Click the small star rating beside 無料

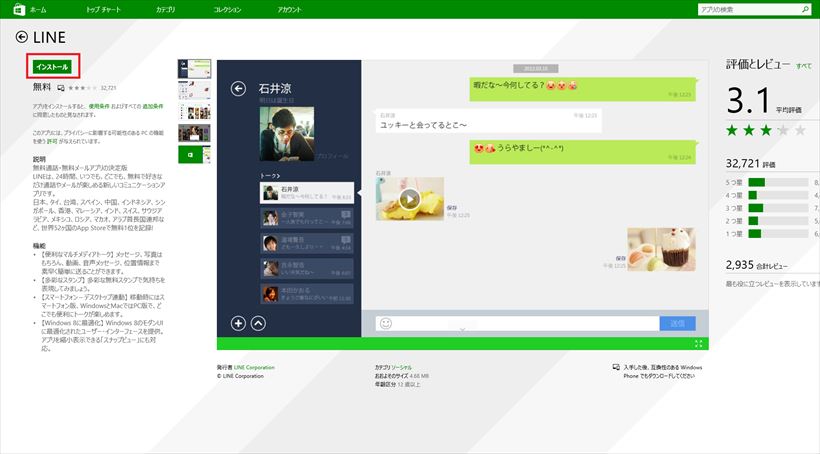(82, 88)
